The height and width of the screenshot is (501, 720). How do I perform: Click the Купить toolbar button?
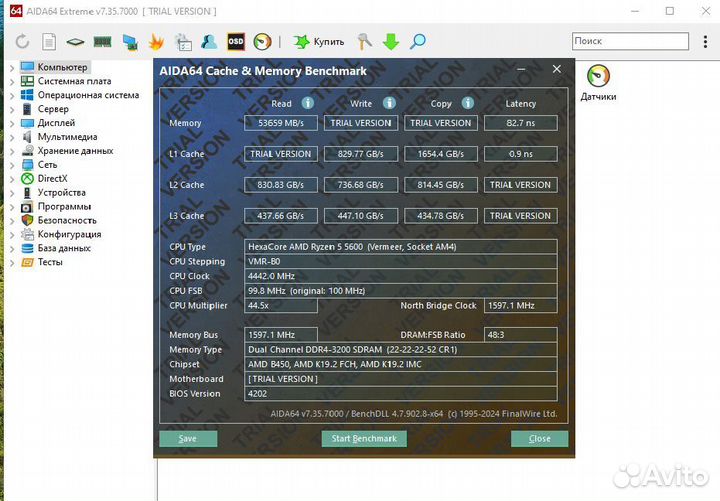tap(319, 42)
